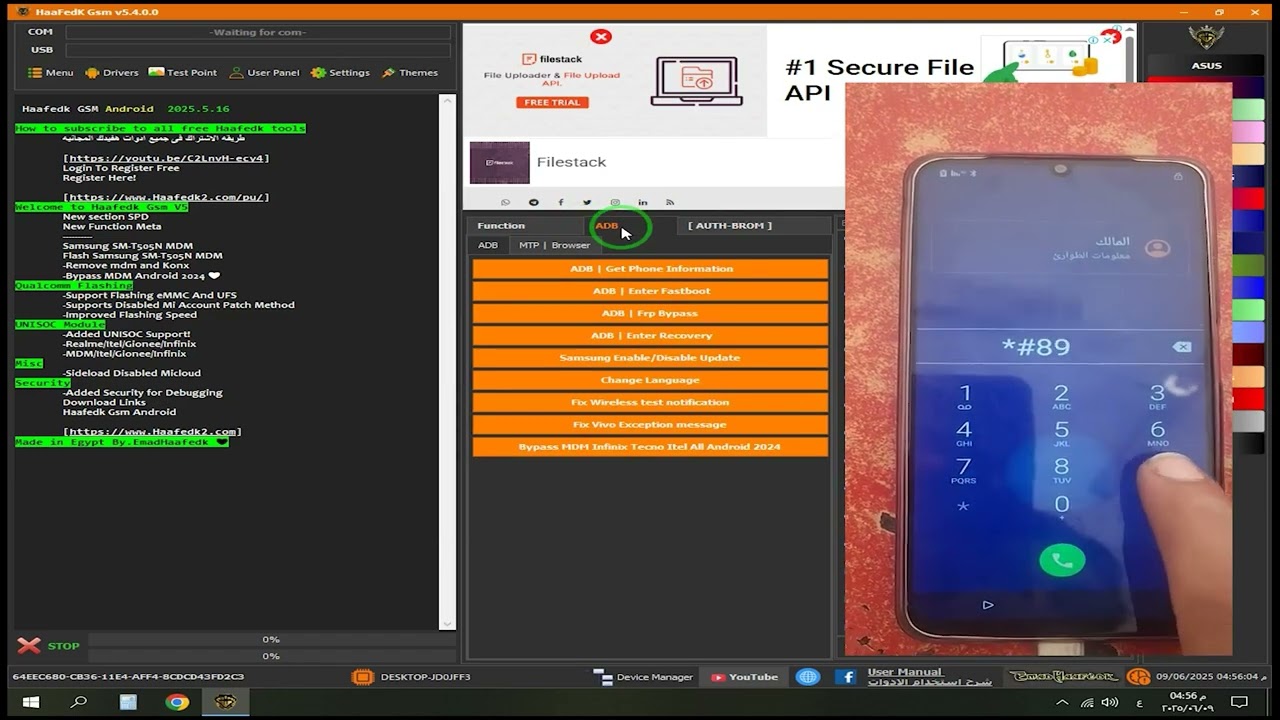Click the pink color swatch on right strip
This screenshot has width=1280, height=720.
[x=1248, y=132]
